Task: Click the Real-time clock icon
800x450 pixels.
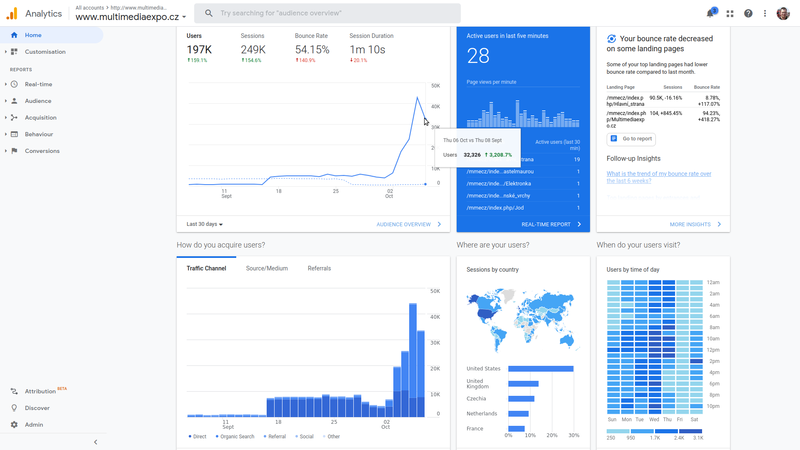Action: coord(14,84)
